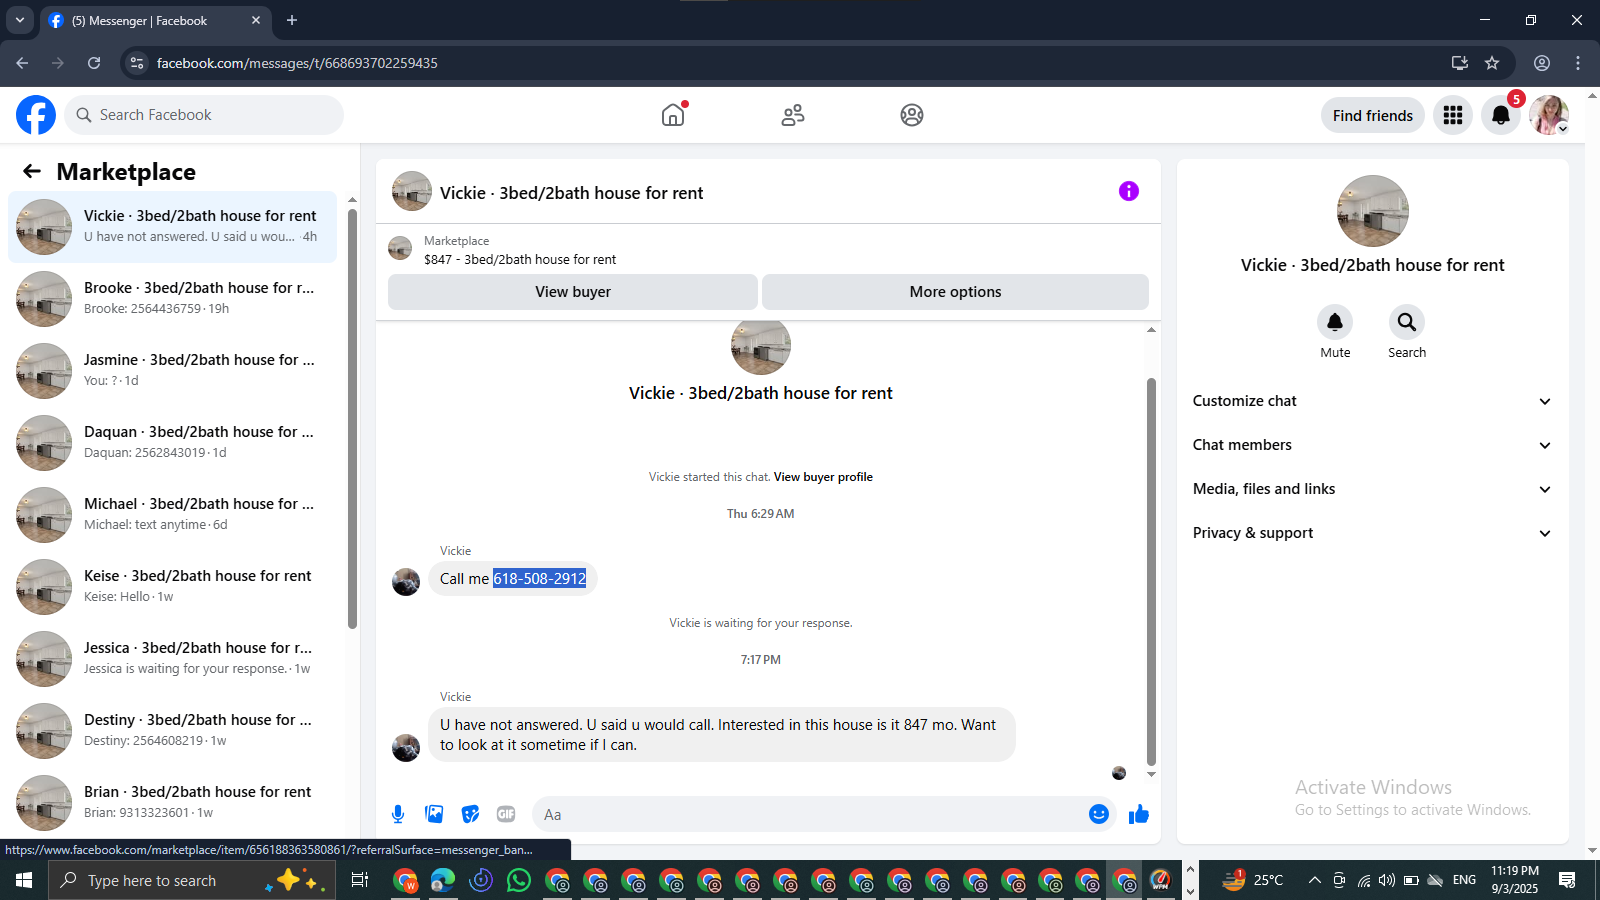Screen dimensions: 1600x900
Task: Open the Chrome tab search dropdown
Action: [19, 20]
